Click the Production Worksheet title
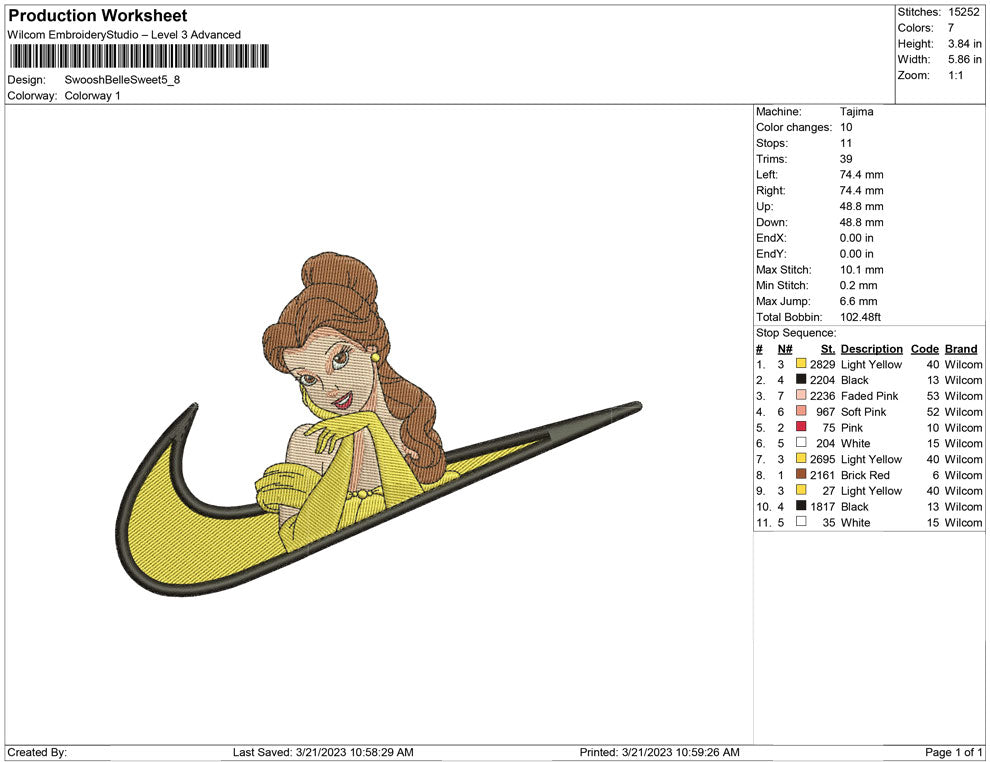Image resolution: width=990 pixels, height=762 pixels. click(x=97, y=16)
